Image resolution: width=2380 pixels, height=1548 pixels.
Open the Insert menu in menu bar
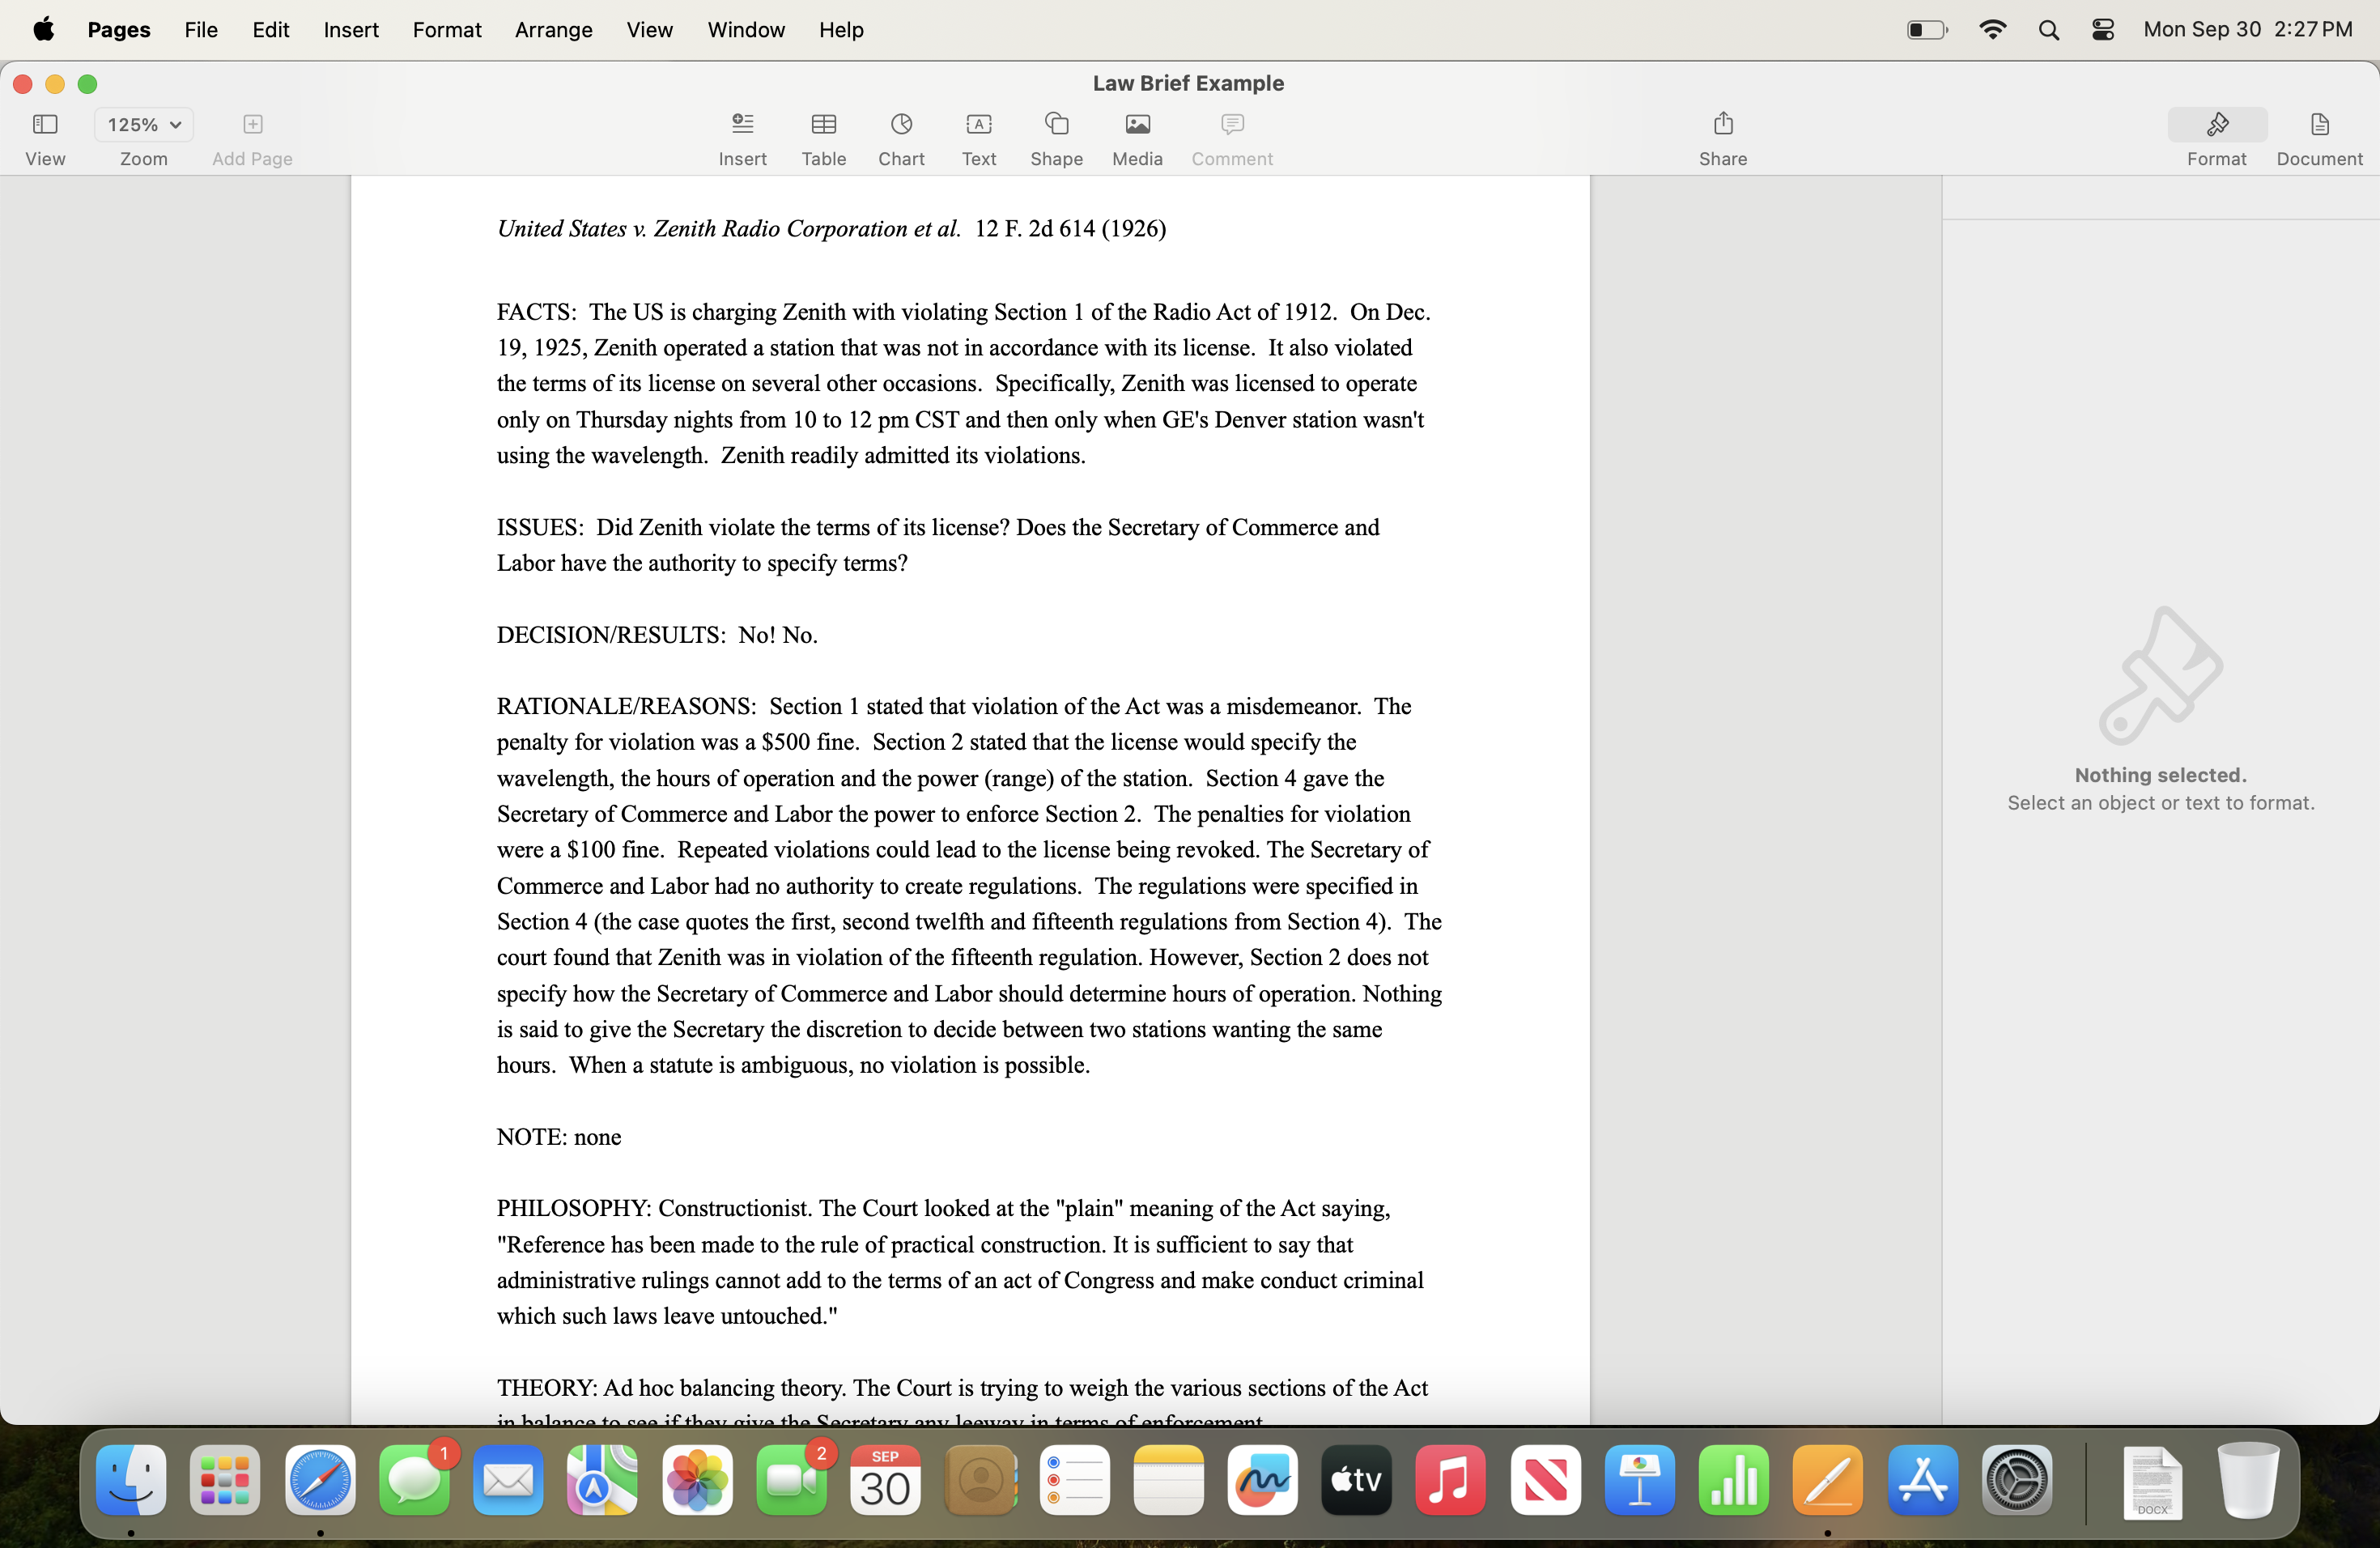(x=350, y=30)
